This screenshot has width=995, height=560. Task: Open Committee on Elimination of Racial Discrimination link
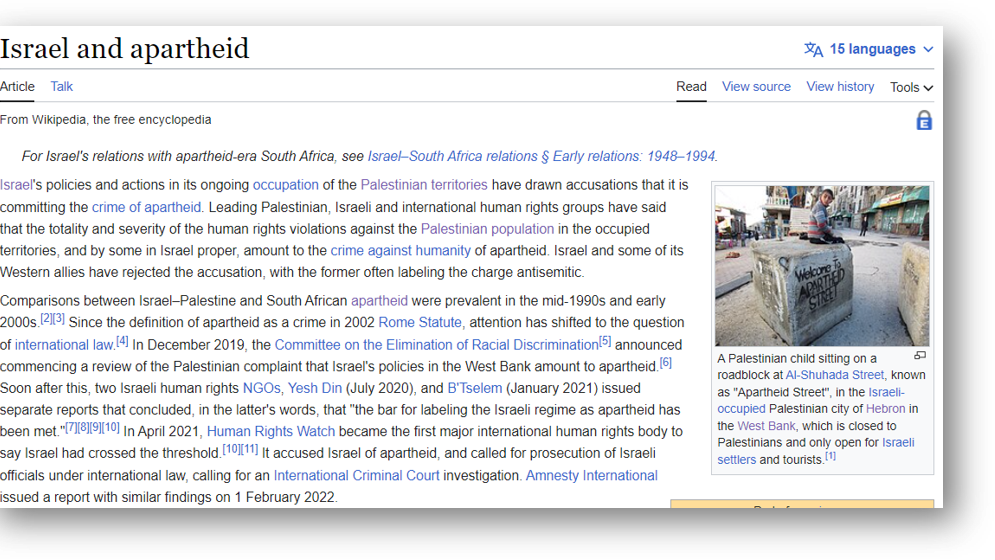click(437, 345)
